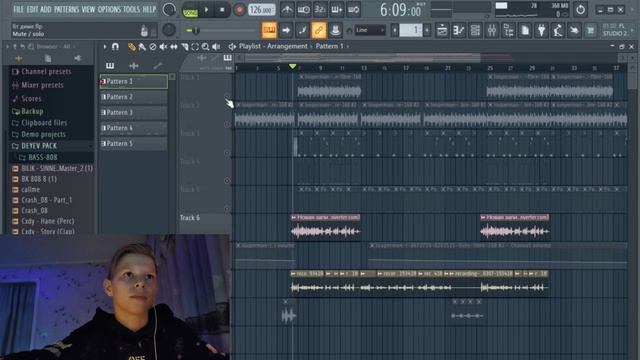
Task: Select the Select tool in Playlist
Action: click(195, 47)
